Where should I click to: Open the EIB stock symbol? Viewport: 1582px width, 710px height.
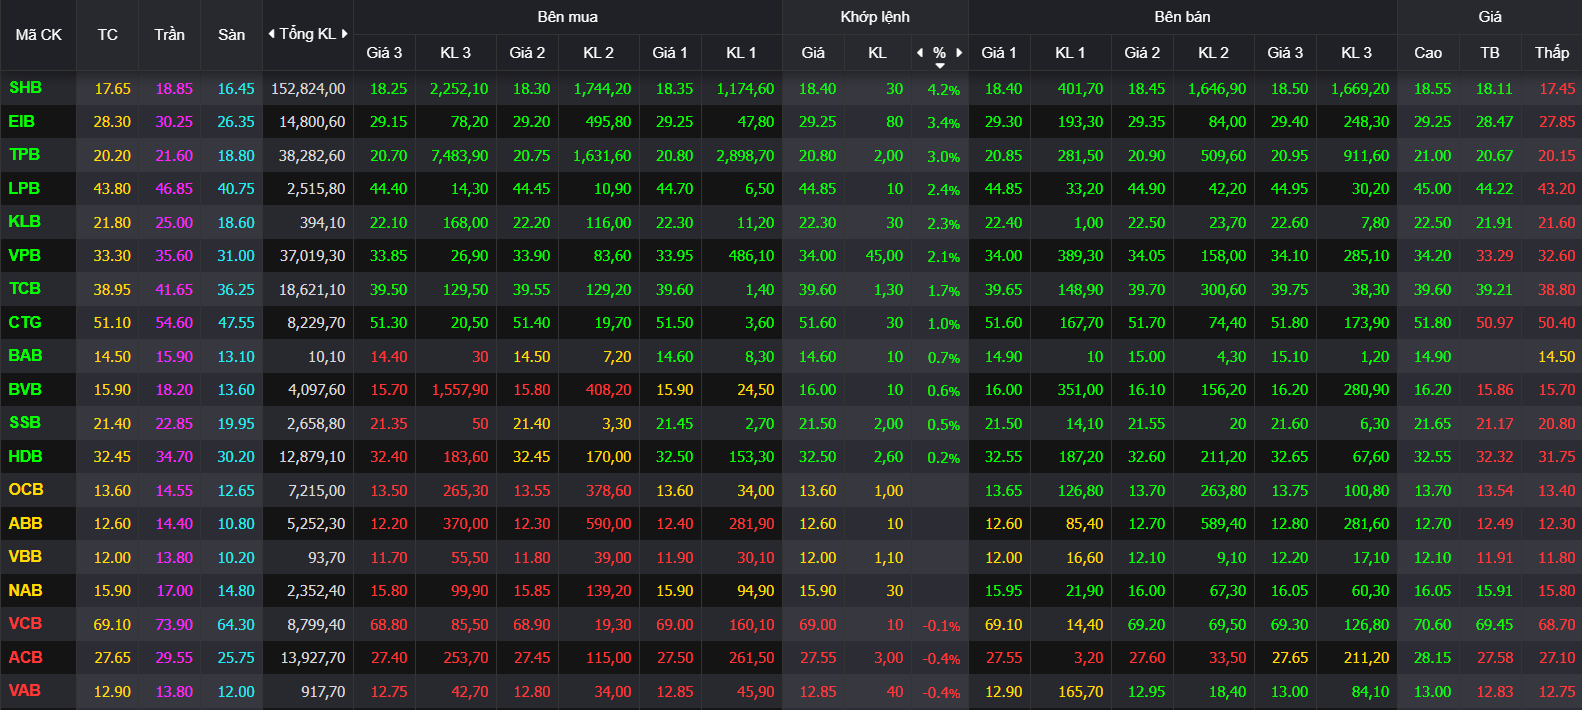tap(22, 122)
